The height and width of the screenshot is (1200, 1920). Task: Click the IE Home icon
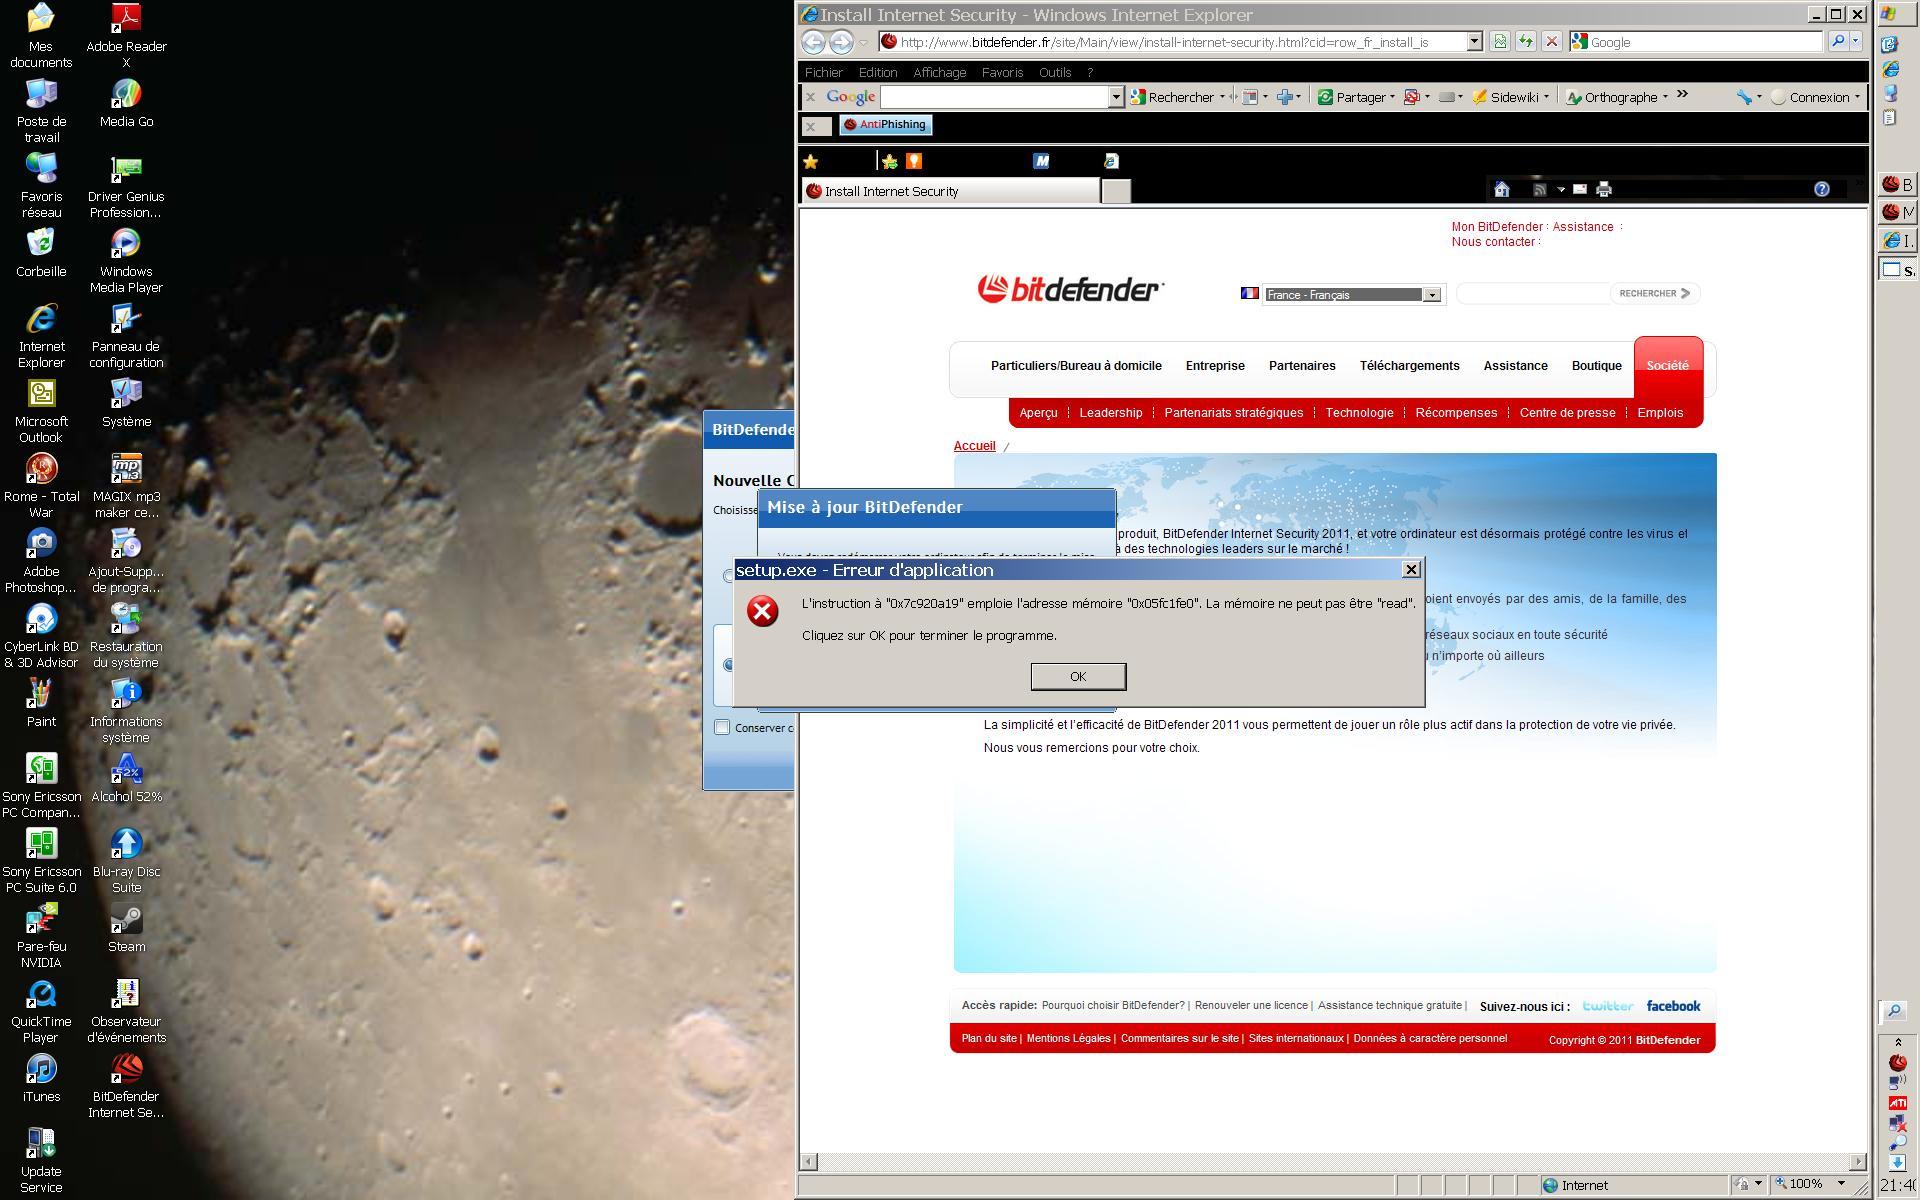[x=1501, y=189]
